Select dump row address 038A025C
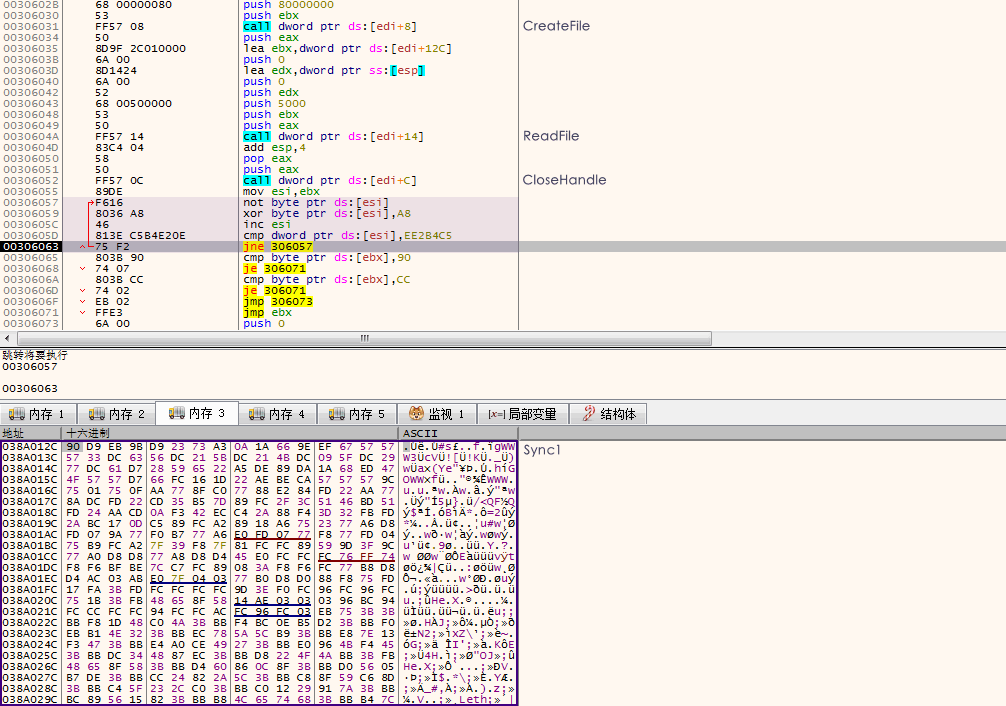The image size is (1006, 706). tap(30, 655)
